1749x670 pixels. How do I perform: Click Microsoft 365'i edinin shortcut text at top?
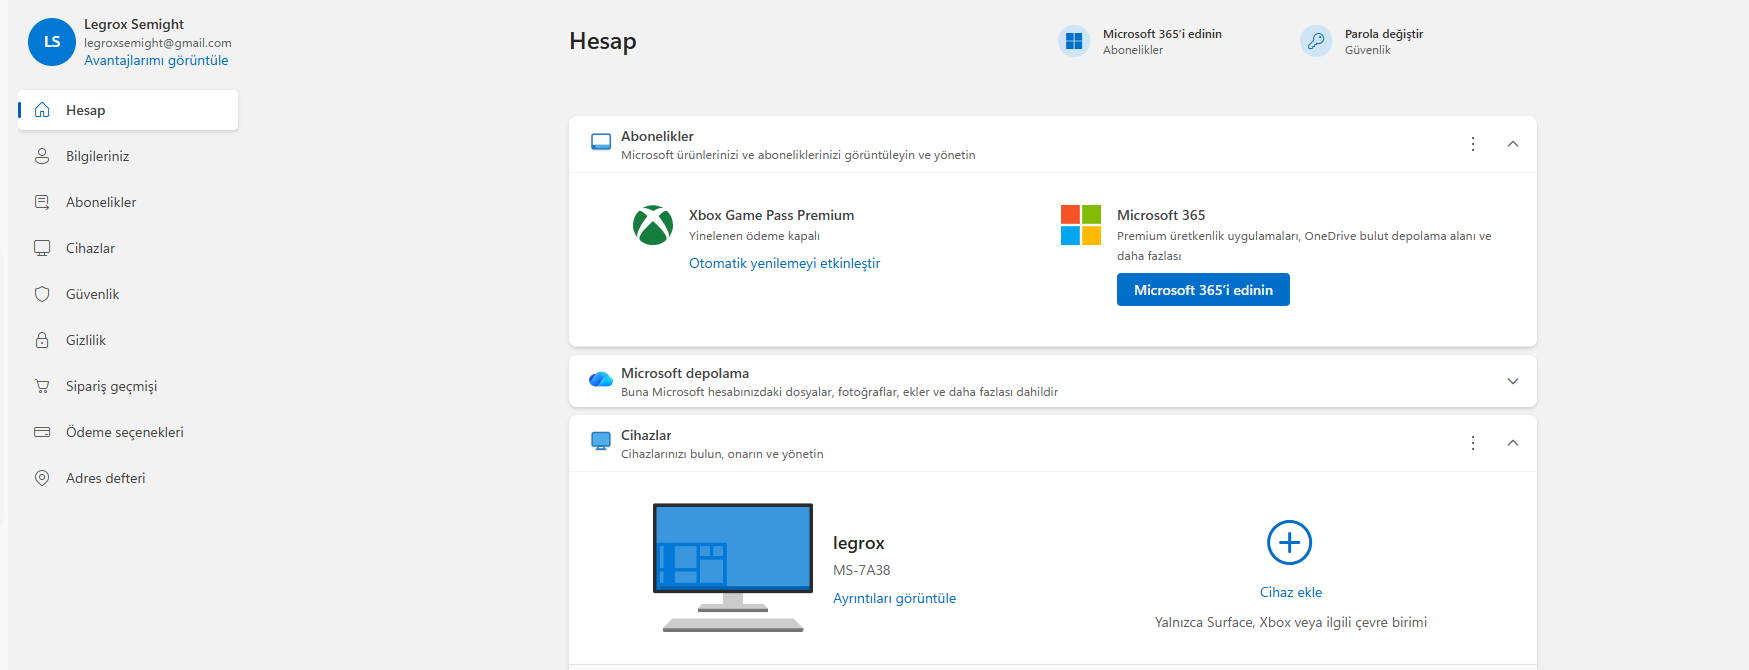tap(1162, 34)
